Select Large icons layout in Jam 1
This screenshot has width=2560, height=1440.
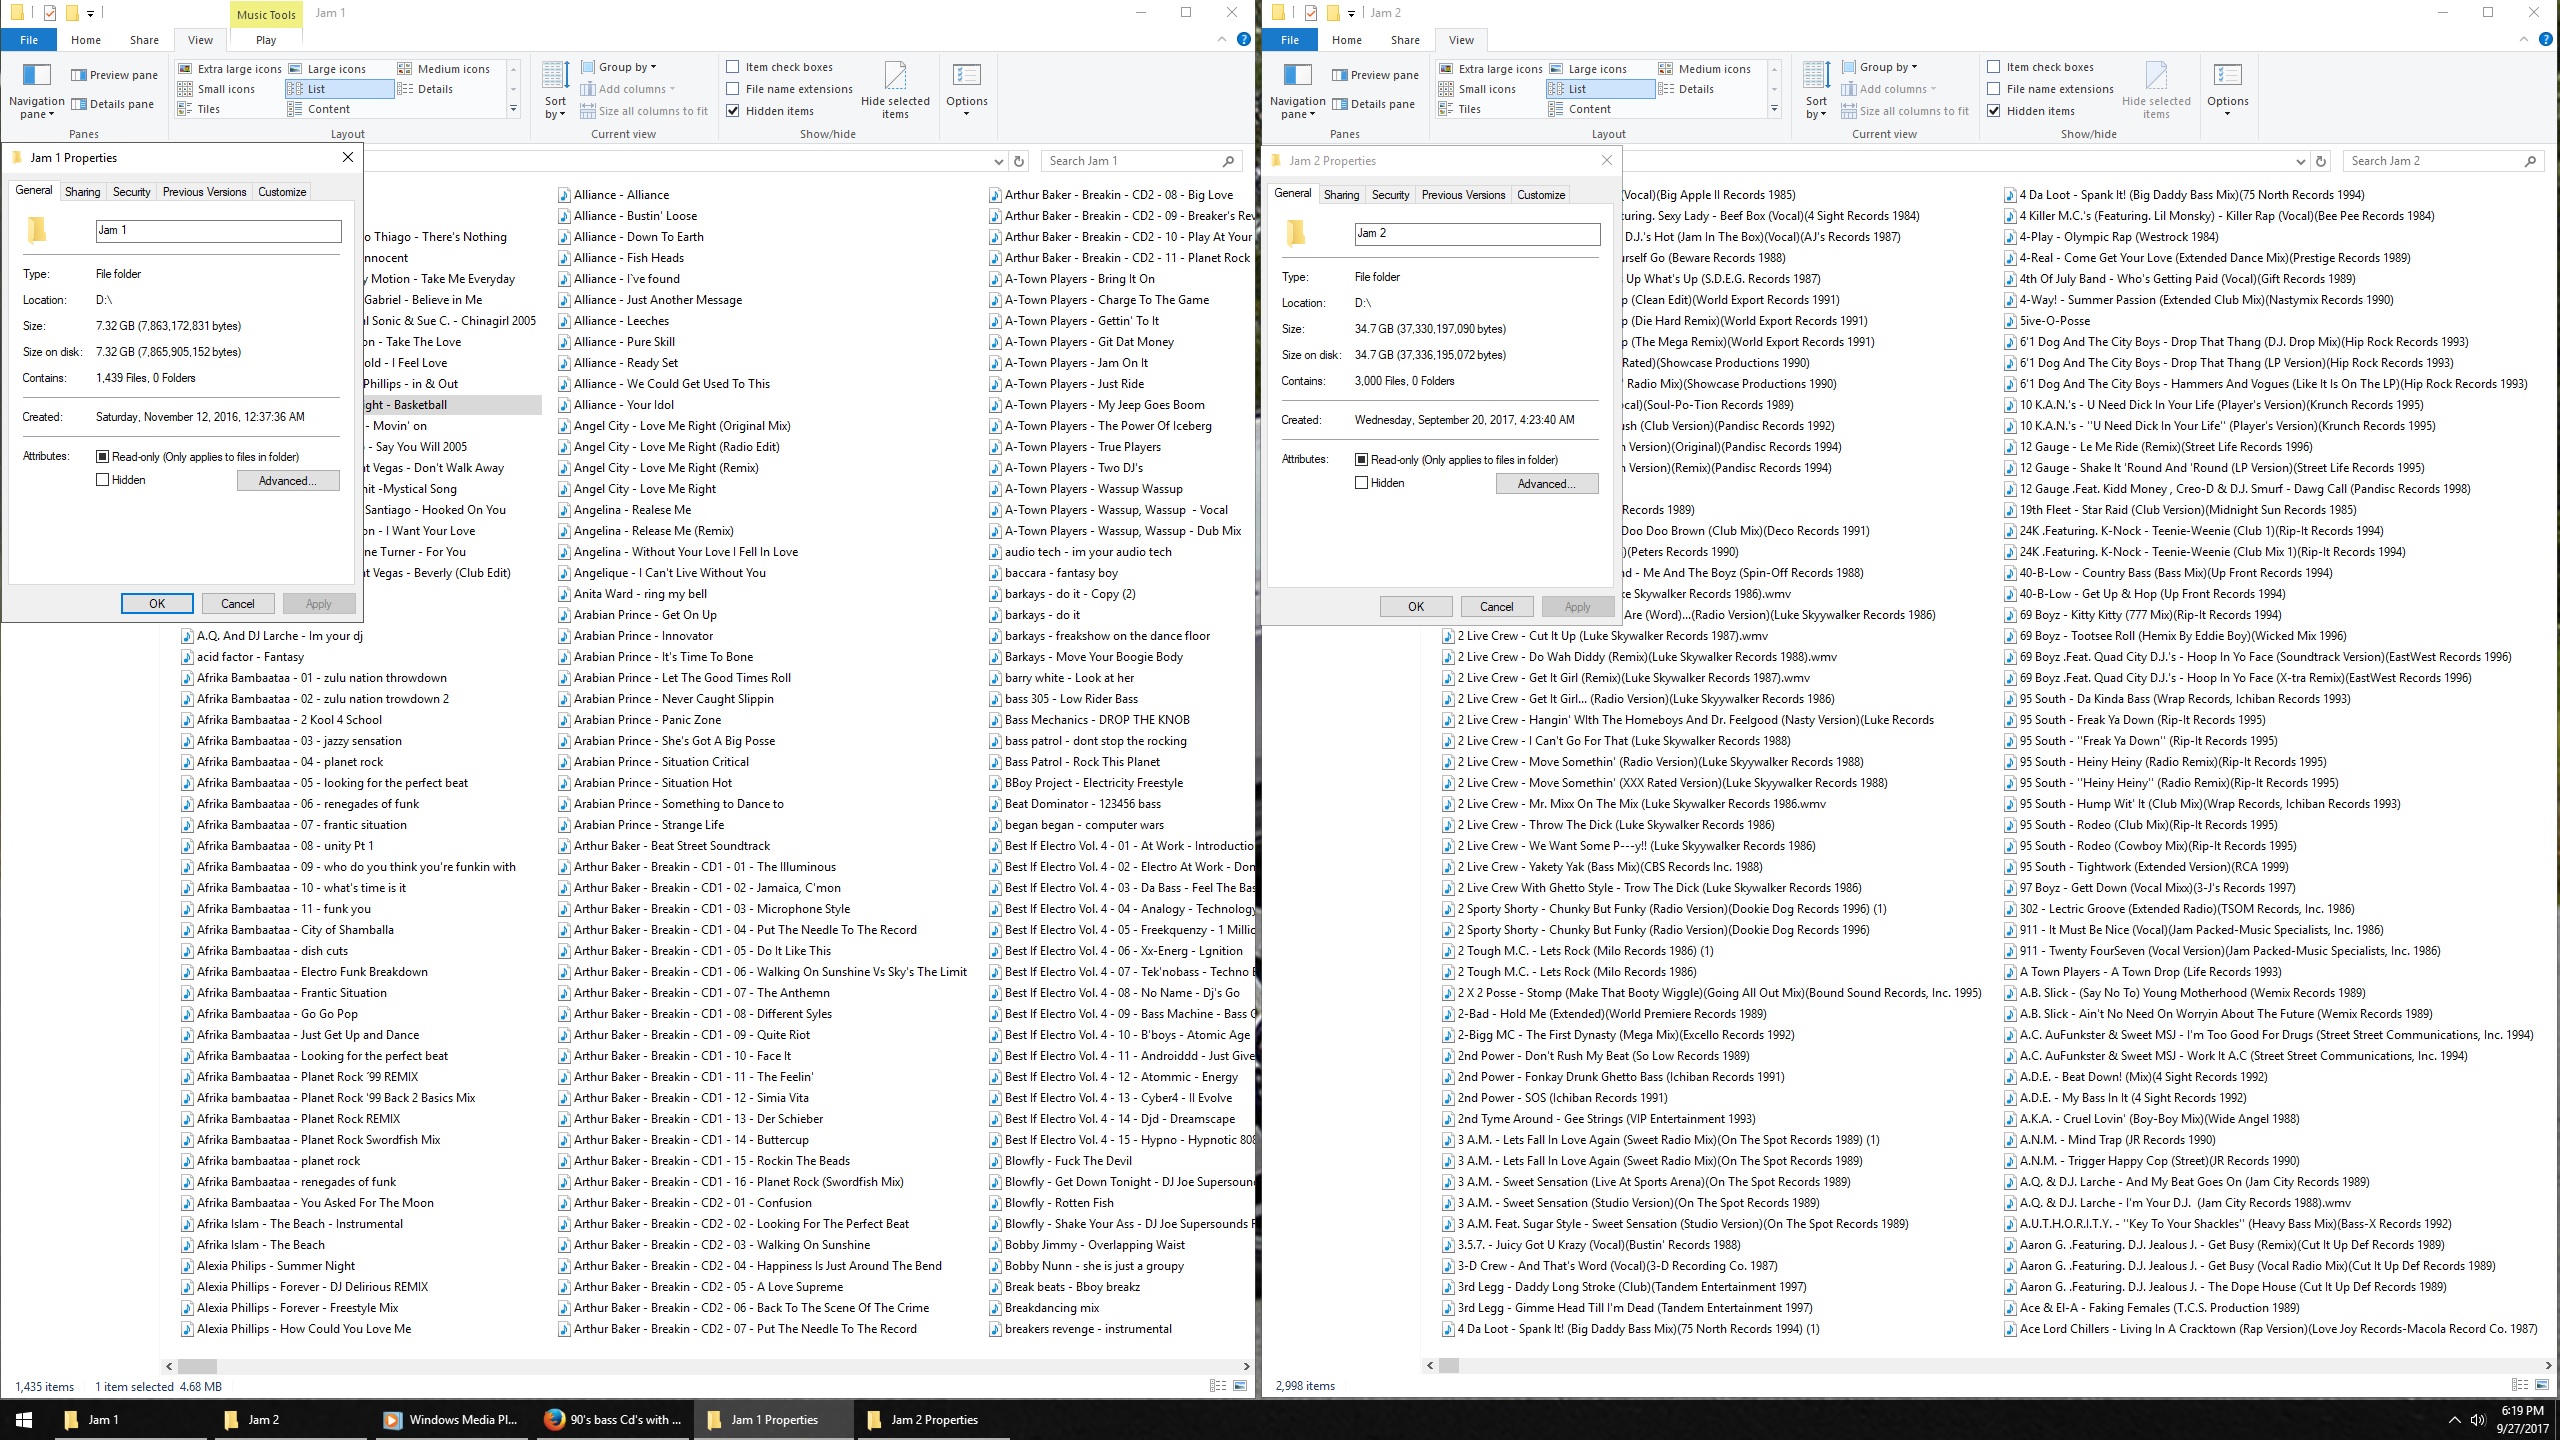point(327,69)
